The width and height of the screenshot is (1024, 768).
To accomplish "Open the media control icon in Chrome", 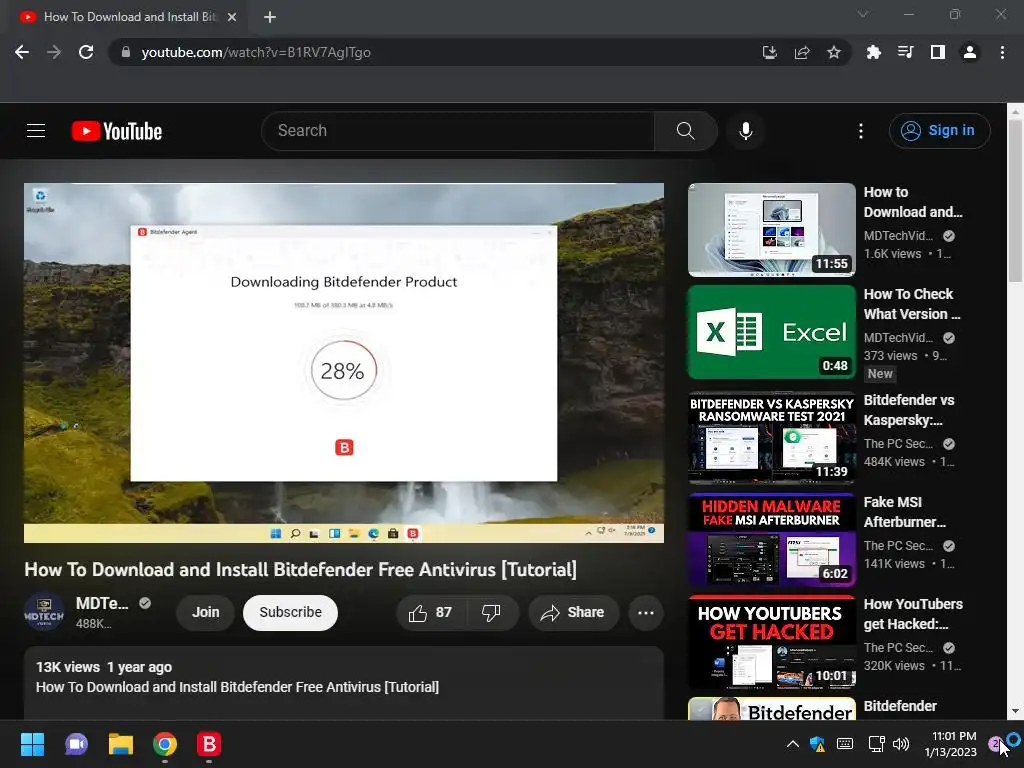I will (x=905, y=52).
